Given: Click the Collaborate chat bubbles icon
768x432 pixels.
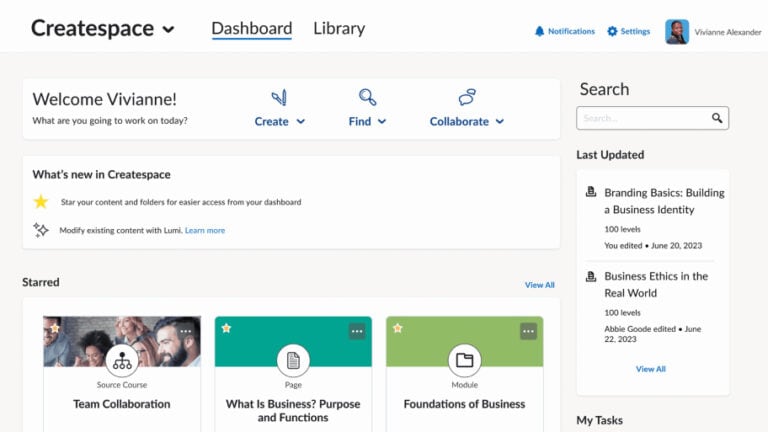Looking at the screenshot, I should [x=467, y=97].
